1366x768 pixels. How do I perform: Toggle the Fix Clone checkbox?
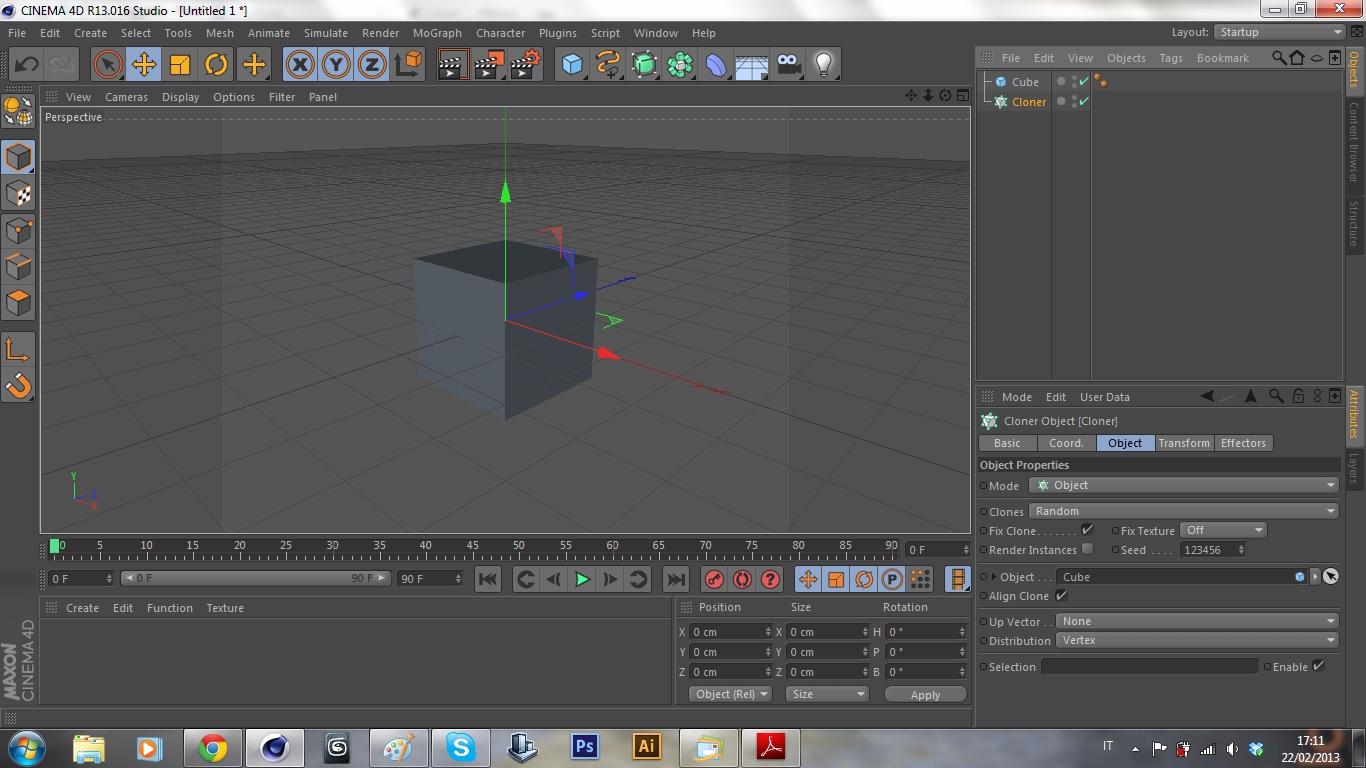pyautogui.click(x=1088, y=530)
